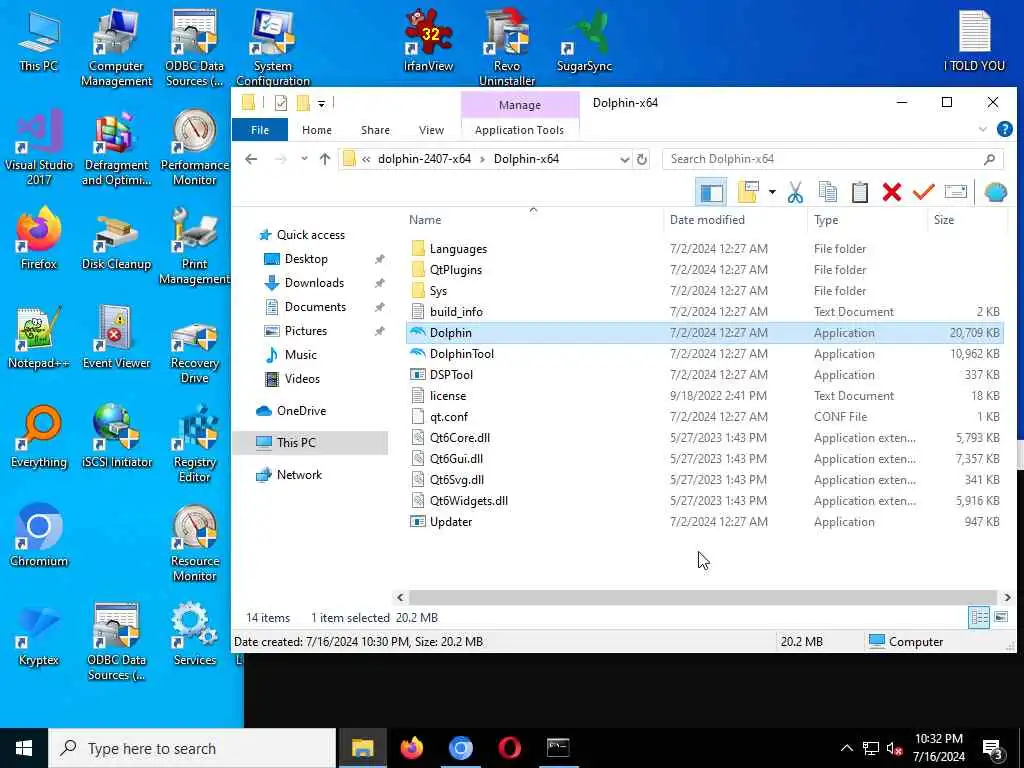
Task: Click the search magnifier icon in Explorer
Action: point(989,159)
